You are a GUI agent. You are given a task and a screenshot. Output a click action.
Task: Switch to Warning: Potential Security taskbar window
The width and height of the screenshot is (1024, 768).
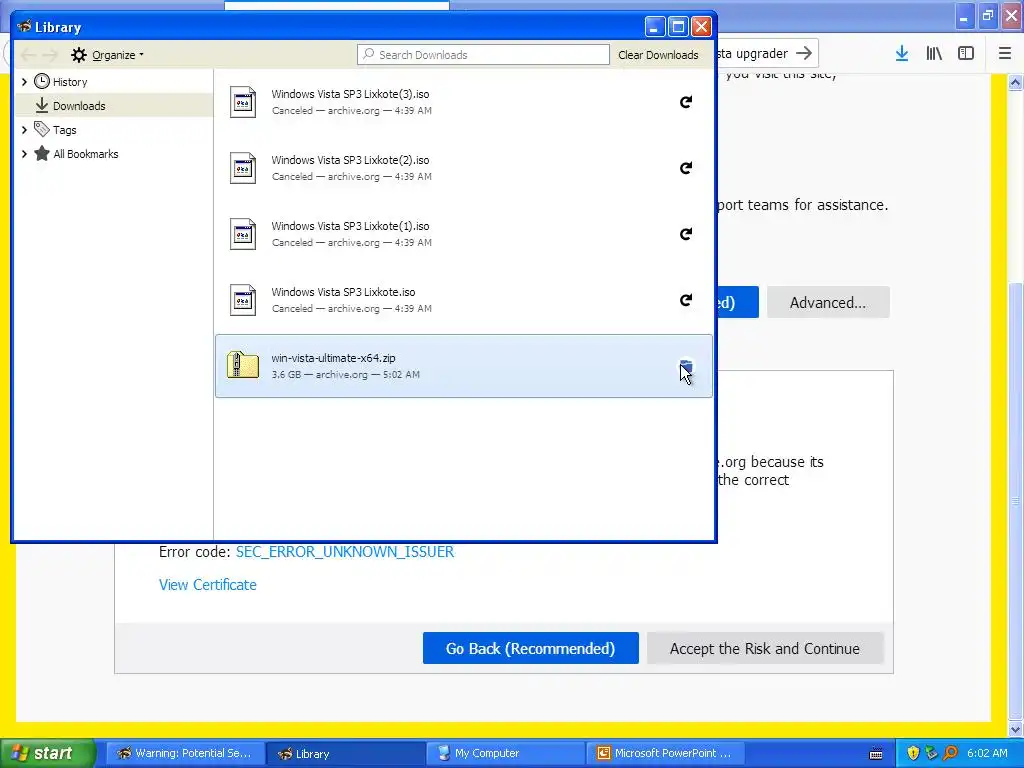(x=185, y=753)
